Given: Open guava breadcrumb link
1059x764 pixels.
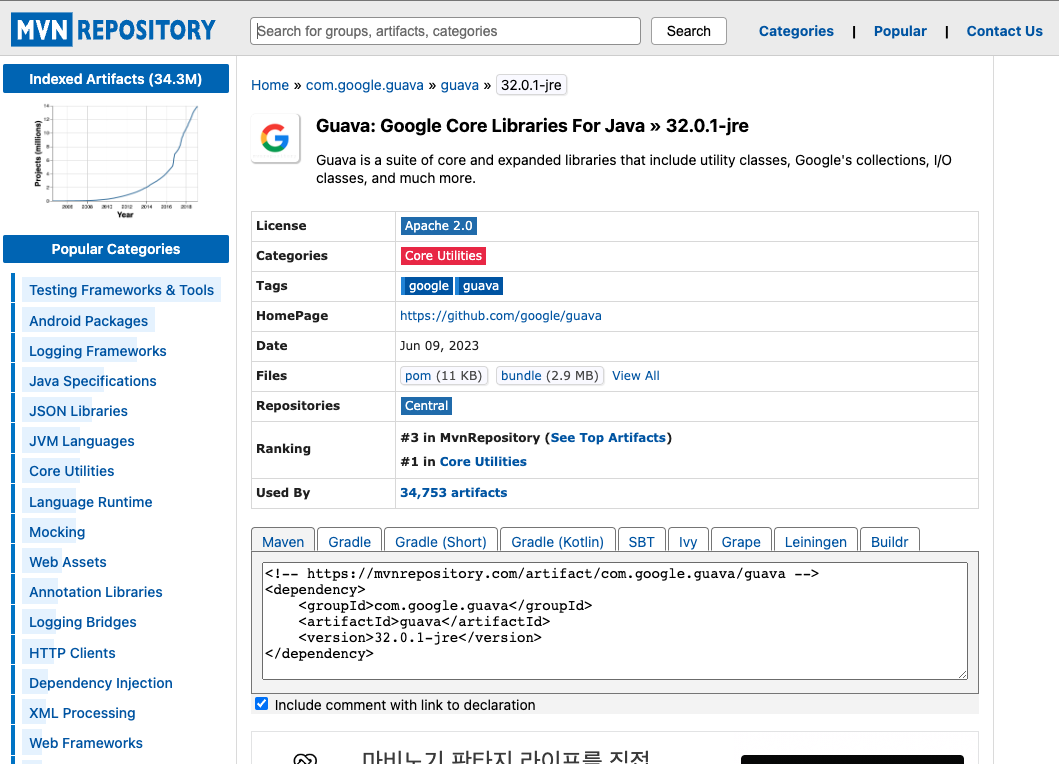Looking at the screenshot, I should 459,85.
